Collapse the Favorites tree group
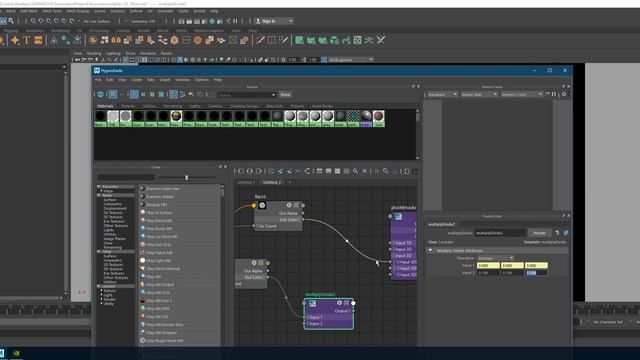Viewport: 640px width, 360px height. (x=99, y=187)
